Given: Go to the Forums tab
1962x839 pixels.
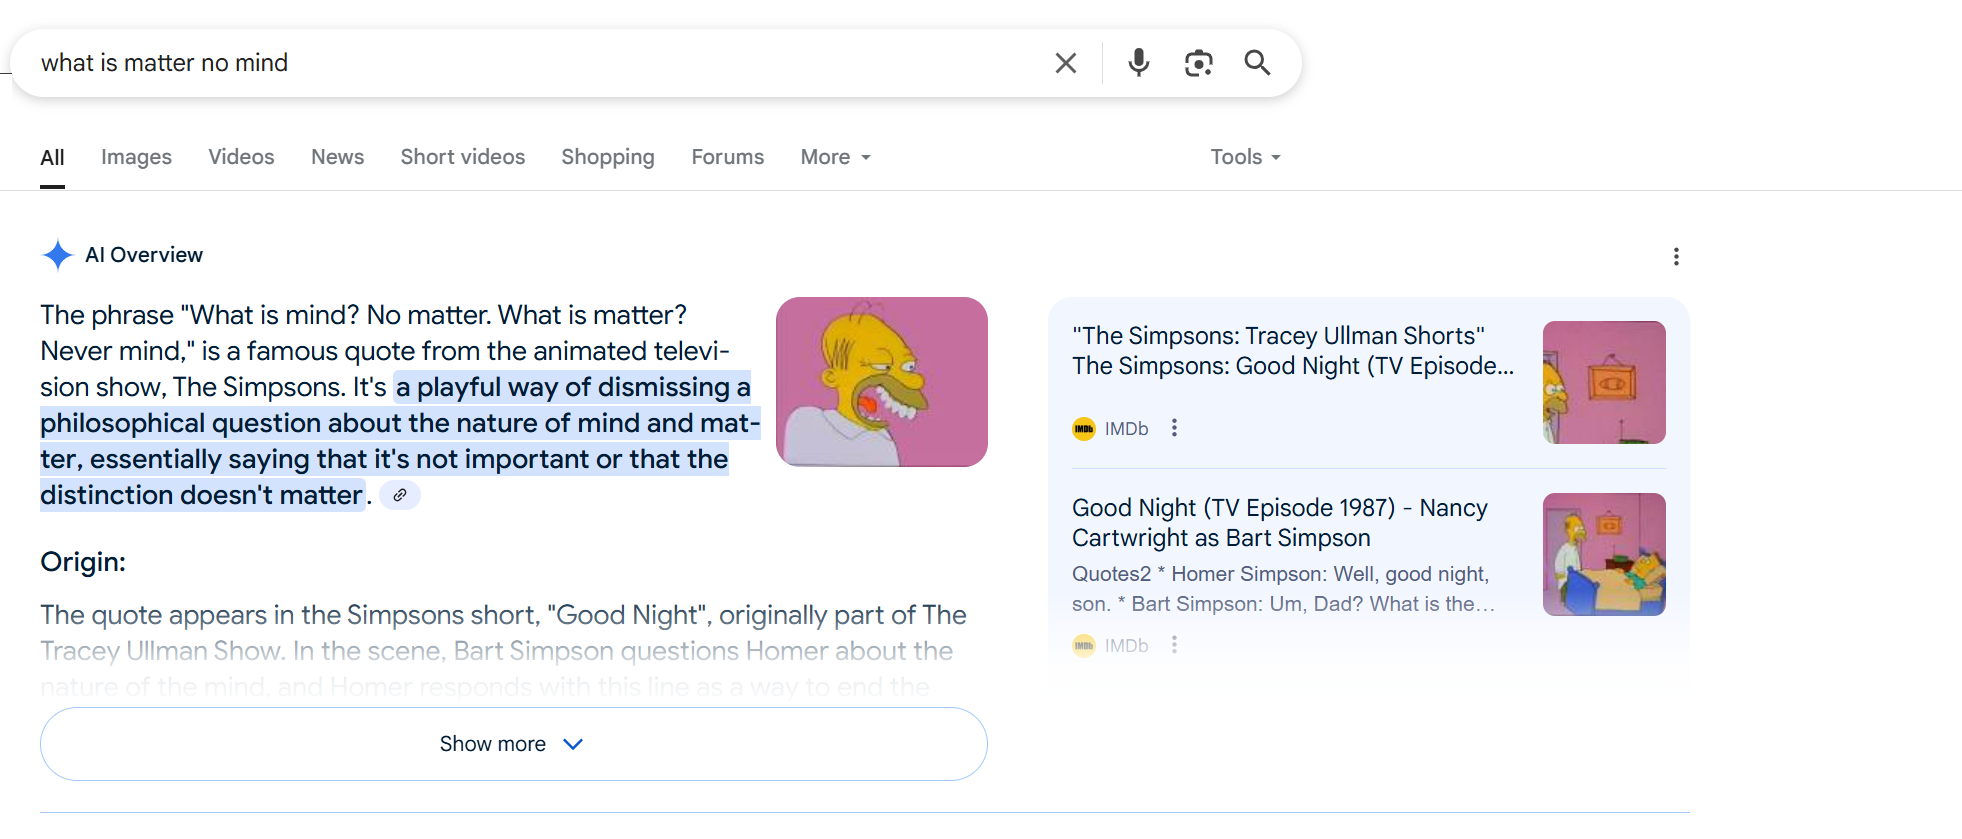Looking at the screenshot, I should pyautogui.click(x=727, y=157).
